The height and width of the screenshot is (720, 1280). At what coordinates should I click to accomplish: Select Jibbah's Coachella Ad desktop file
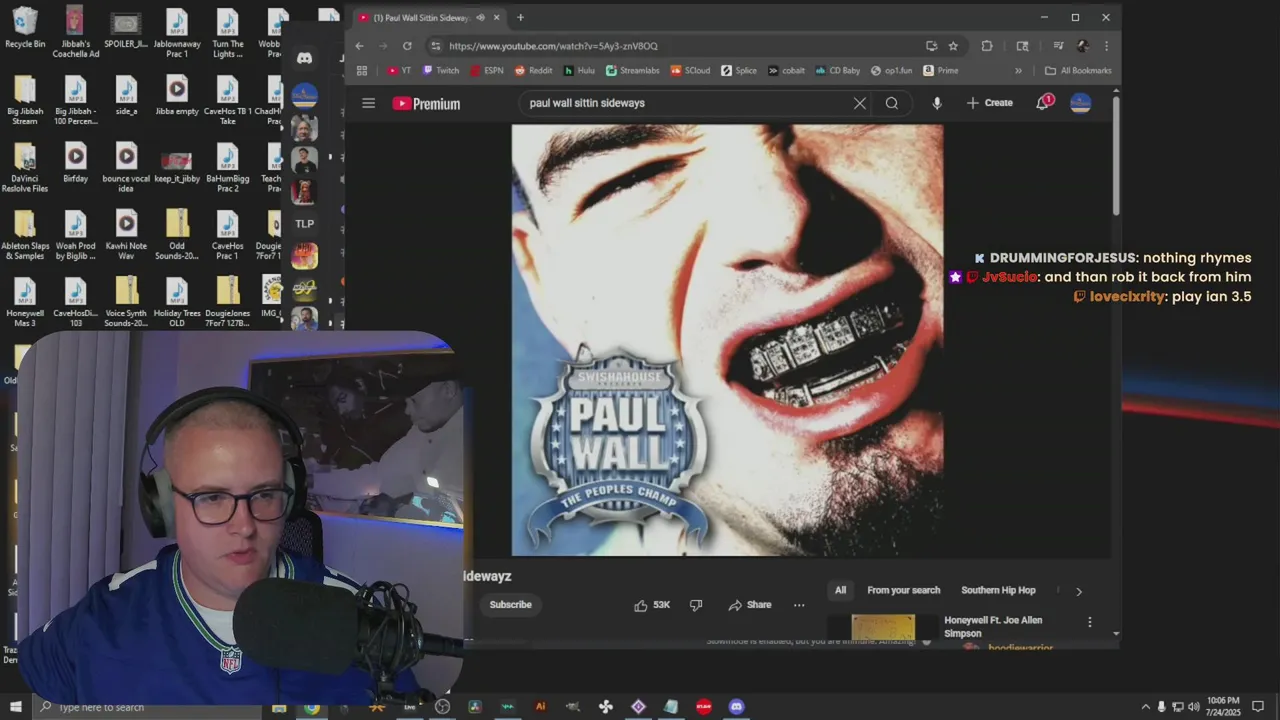click(x=76, y=33)
